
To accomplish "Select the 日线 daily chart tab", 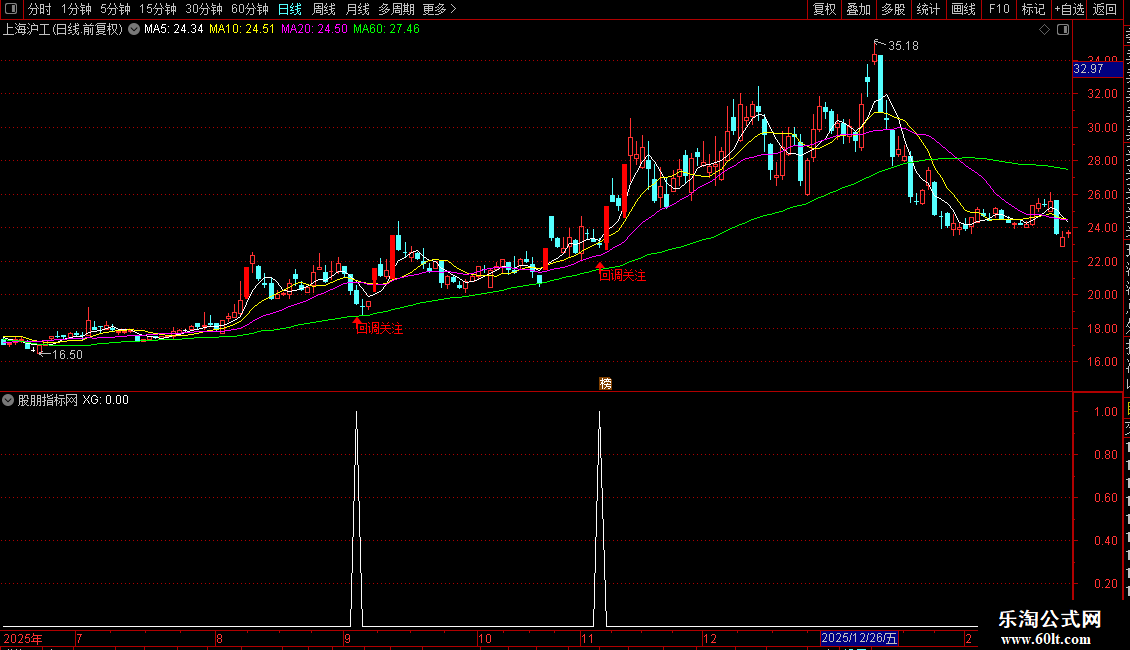I will 290,9.
